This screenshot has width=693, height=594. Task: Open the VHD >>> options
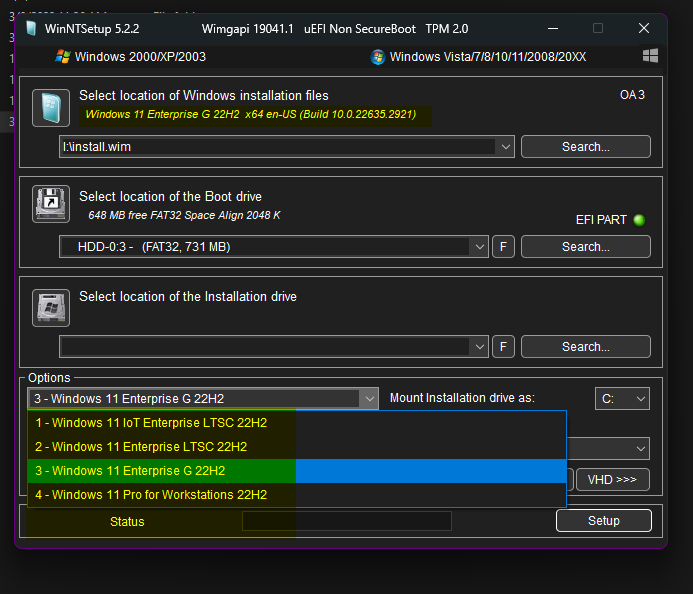pyautogui.click(x=613, y=480)
